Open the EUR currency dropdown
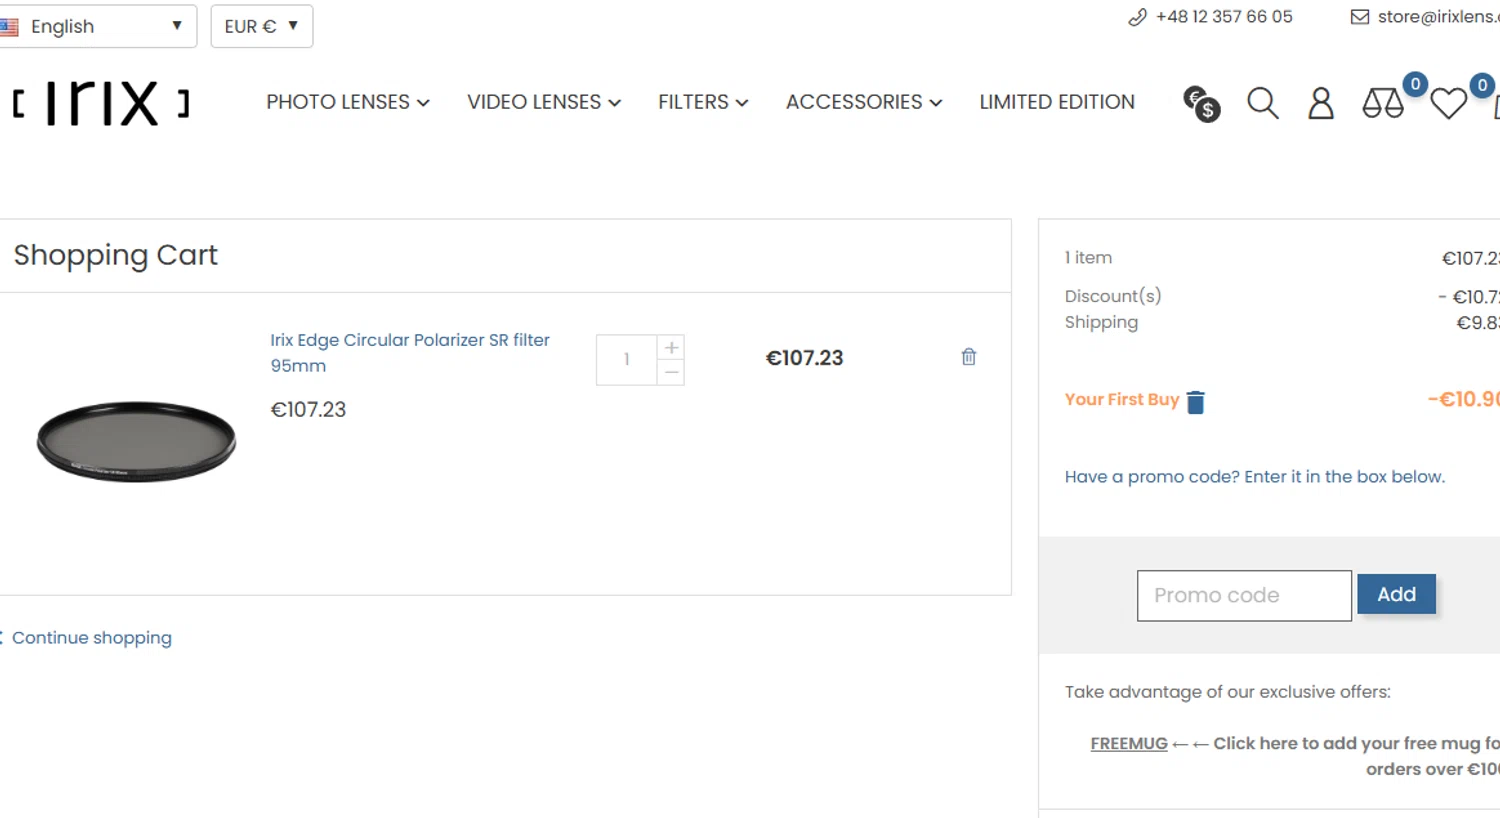The height and width of the screenshot is (818, 1500). click(261, 26)
